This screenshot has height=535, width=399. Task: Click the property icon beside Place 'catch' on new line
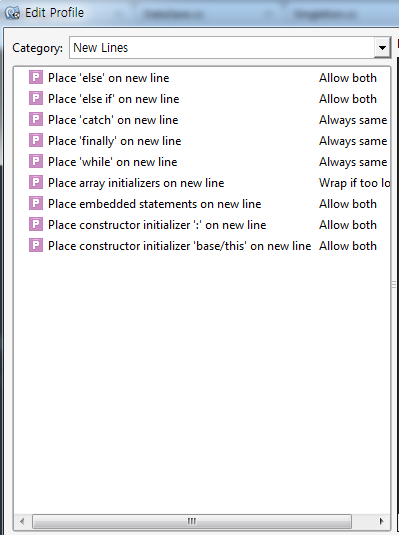36,119
